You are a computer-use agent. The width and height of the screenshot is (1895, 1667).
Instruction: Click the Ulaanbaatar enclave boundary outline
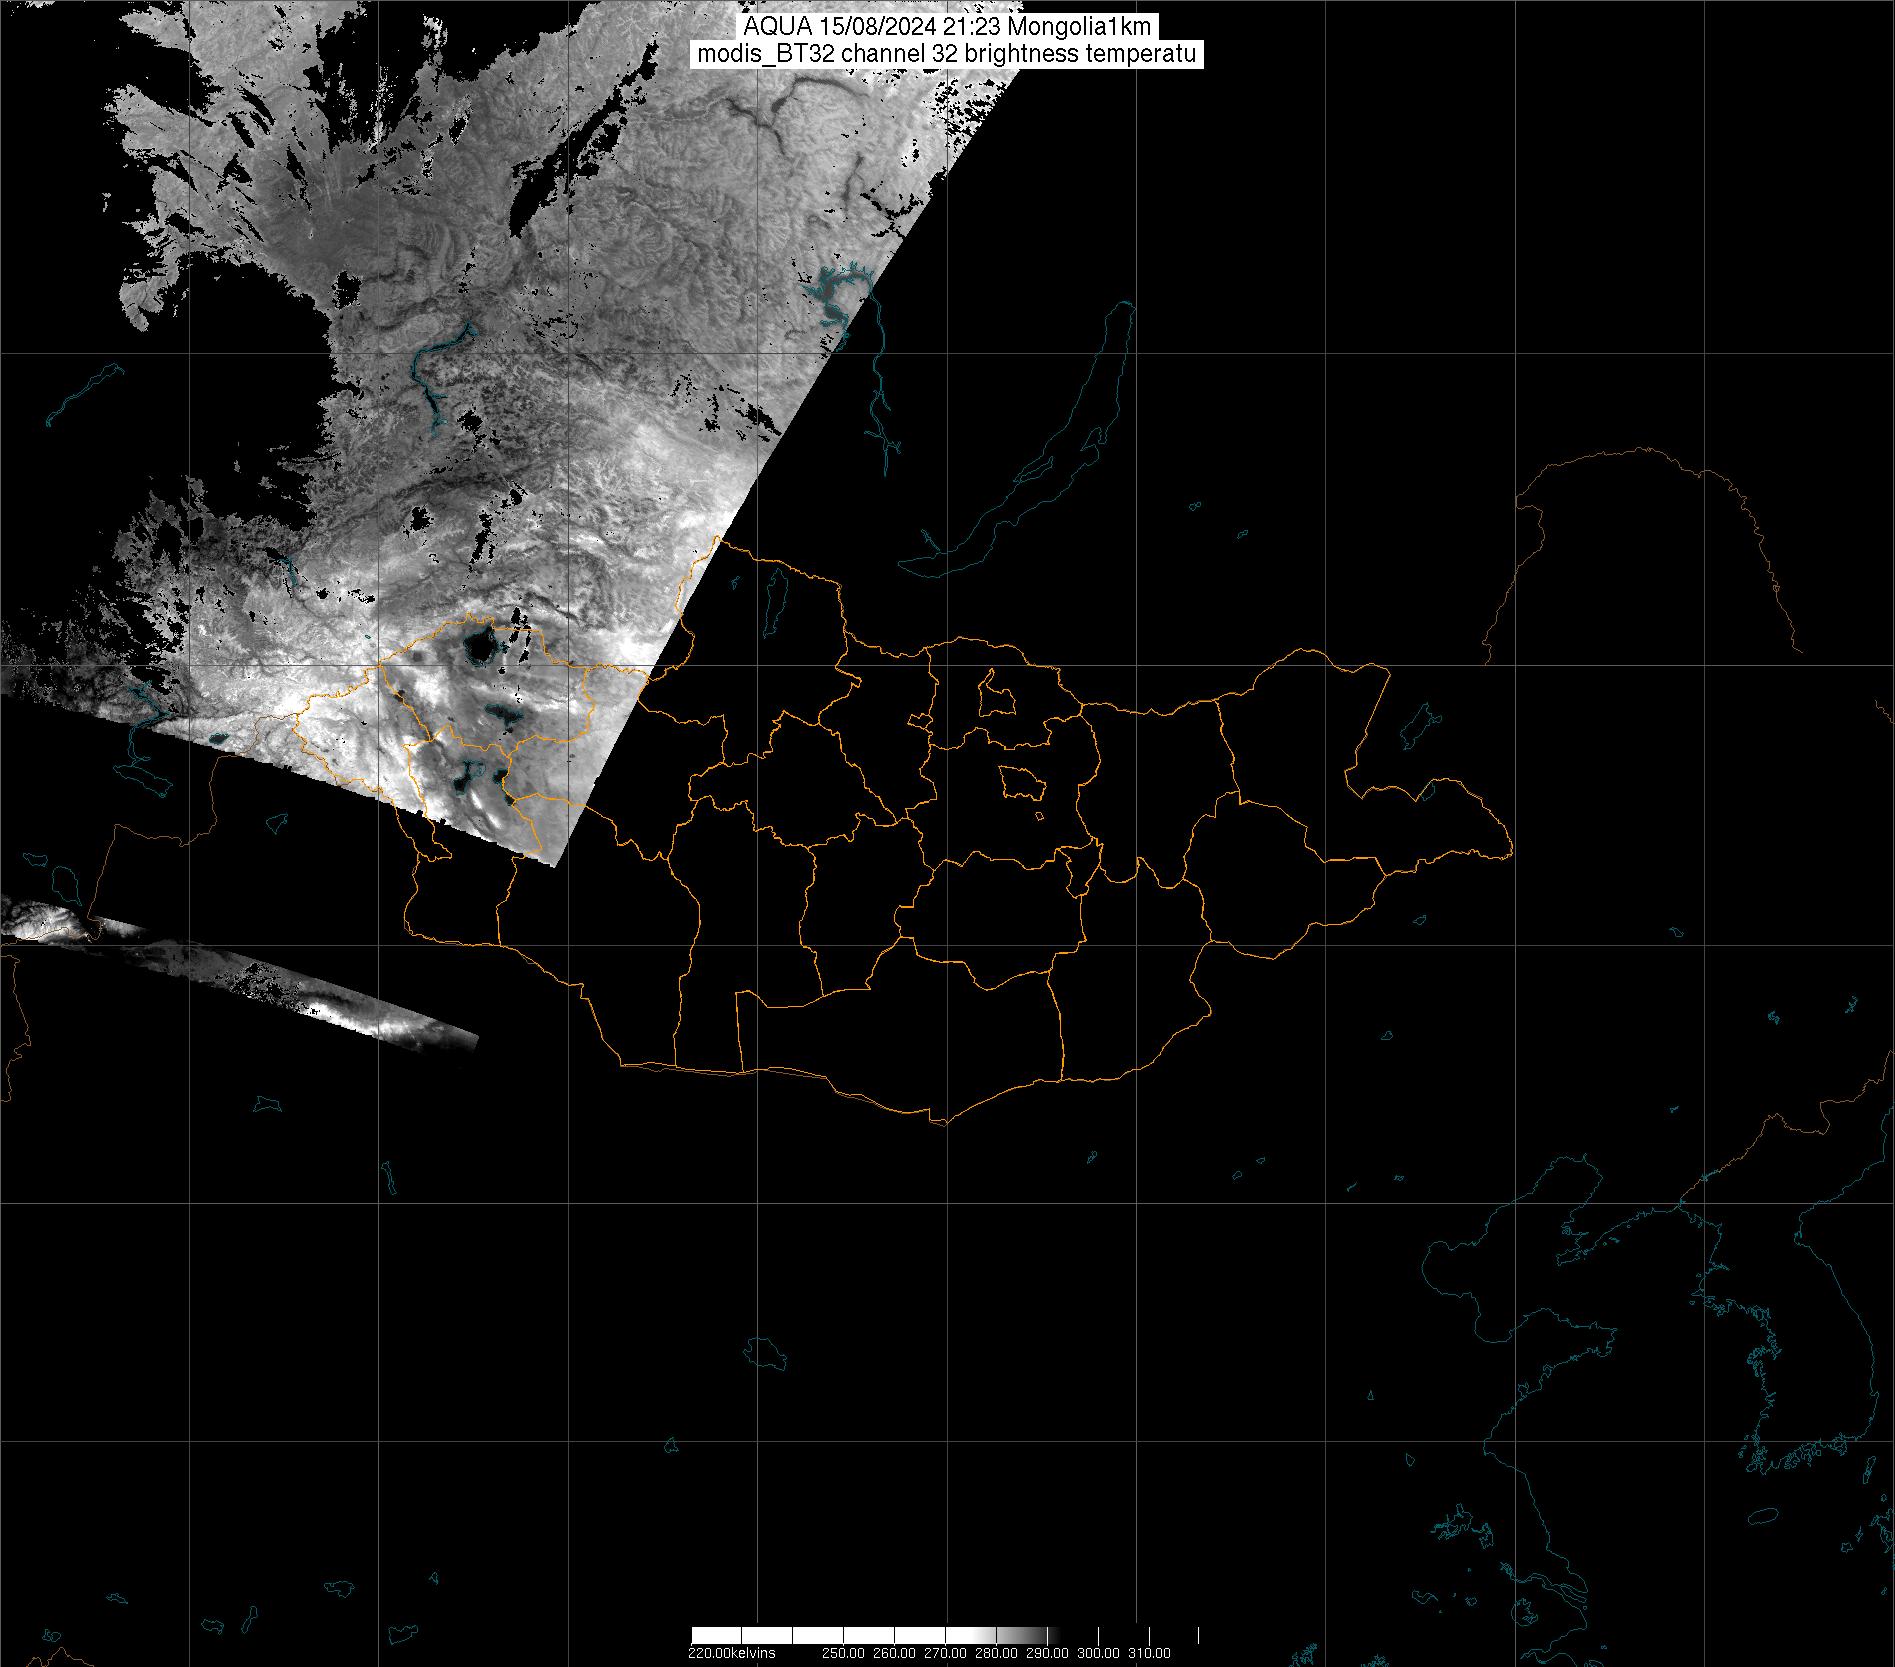[x=994, y=693]
